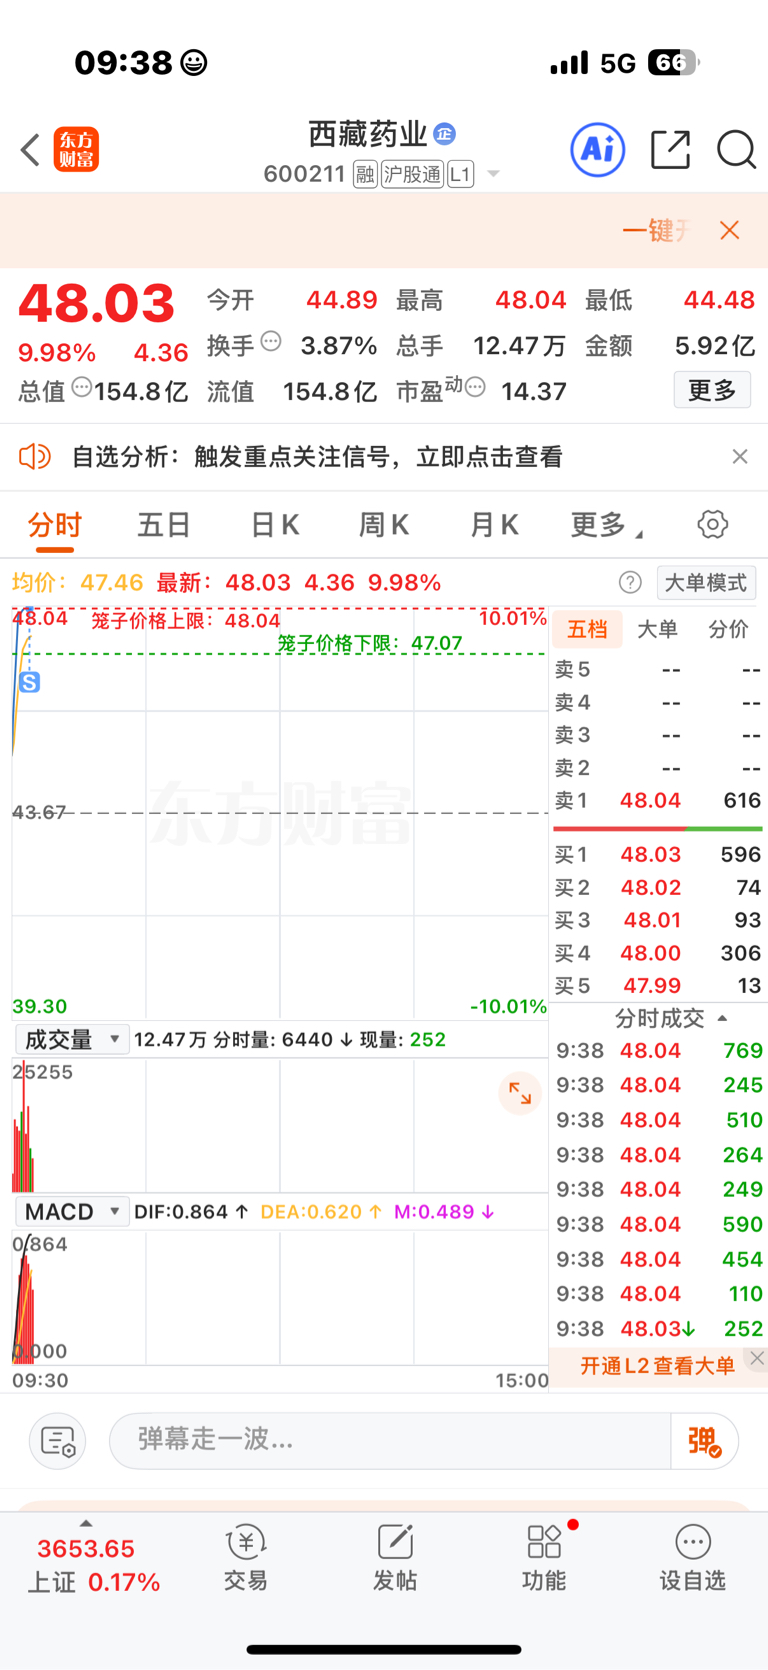
Task: Collapse the 分时成交 header arrow
Action: click(723, 1018)
